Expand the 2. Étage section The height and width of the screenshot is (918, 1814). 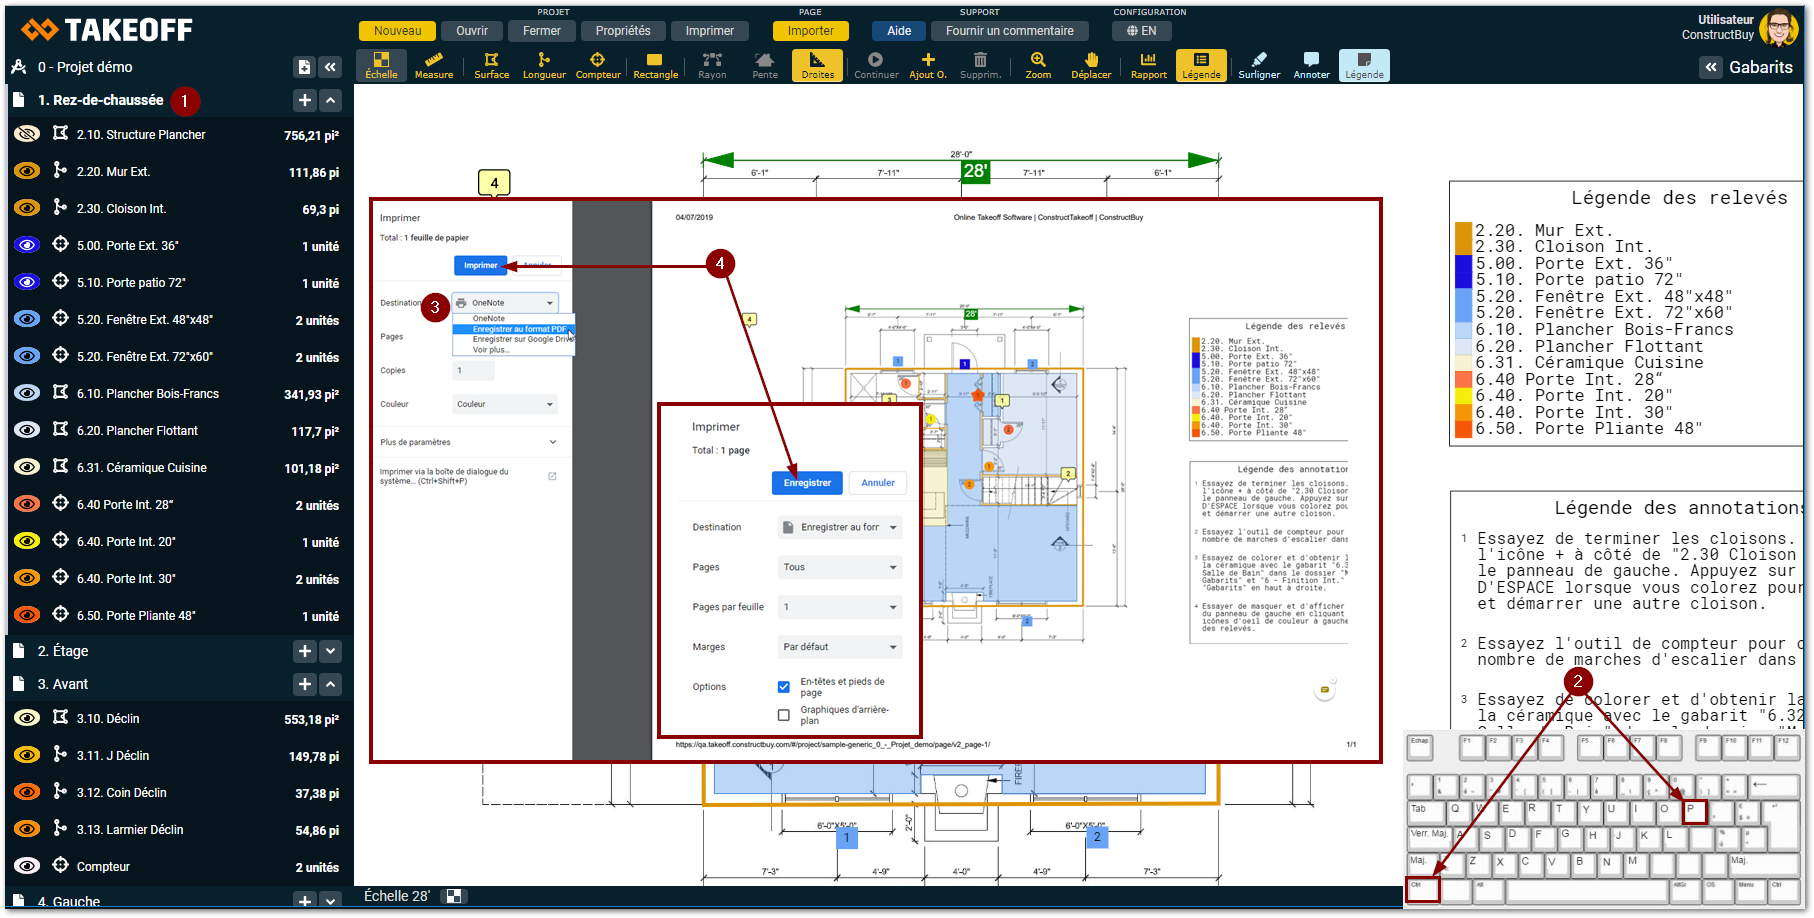click(x=331, y=651)
